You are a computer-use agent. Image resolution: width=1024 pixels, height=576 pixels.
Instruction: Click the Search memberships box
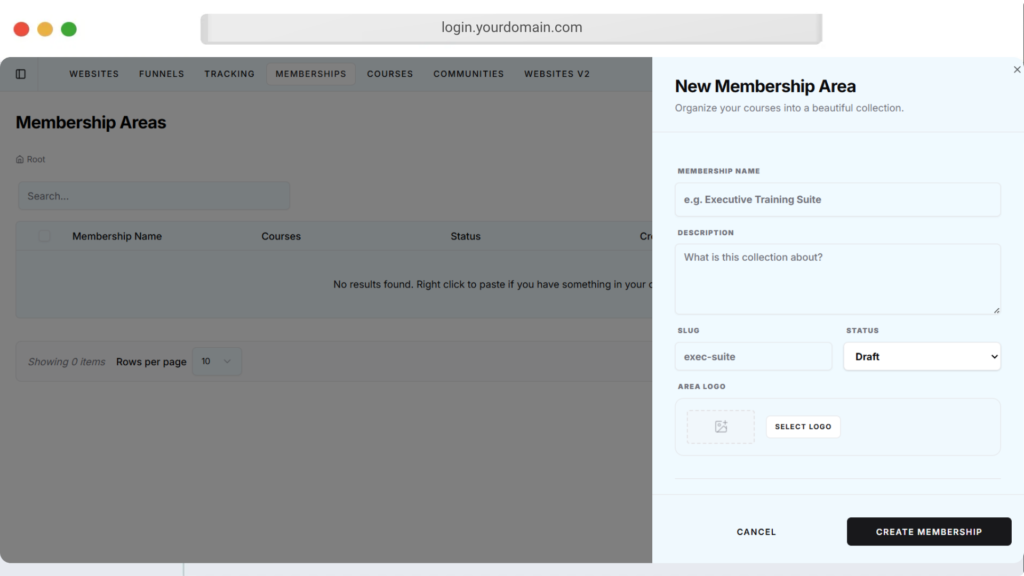click(154, 196)
